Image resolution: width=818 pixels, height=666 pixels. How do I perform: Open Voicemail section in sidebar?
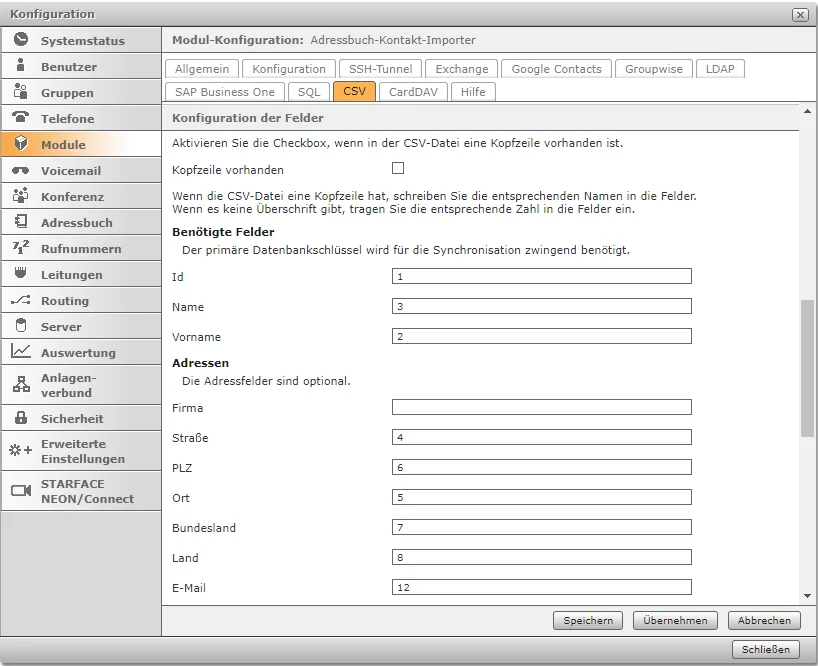[x=81, y=171]
